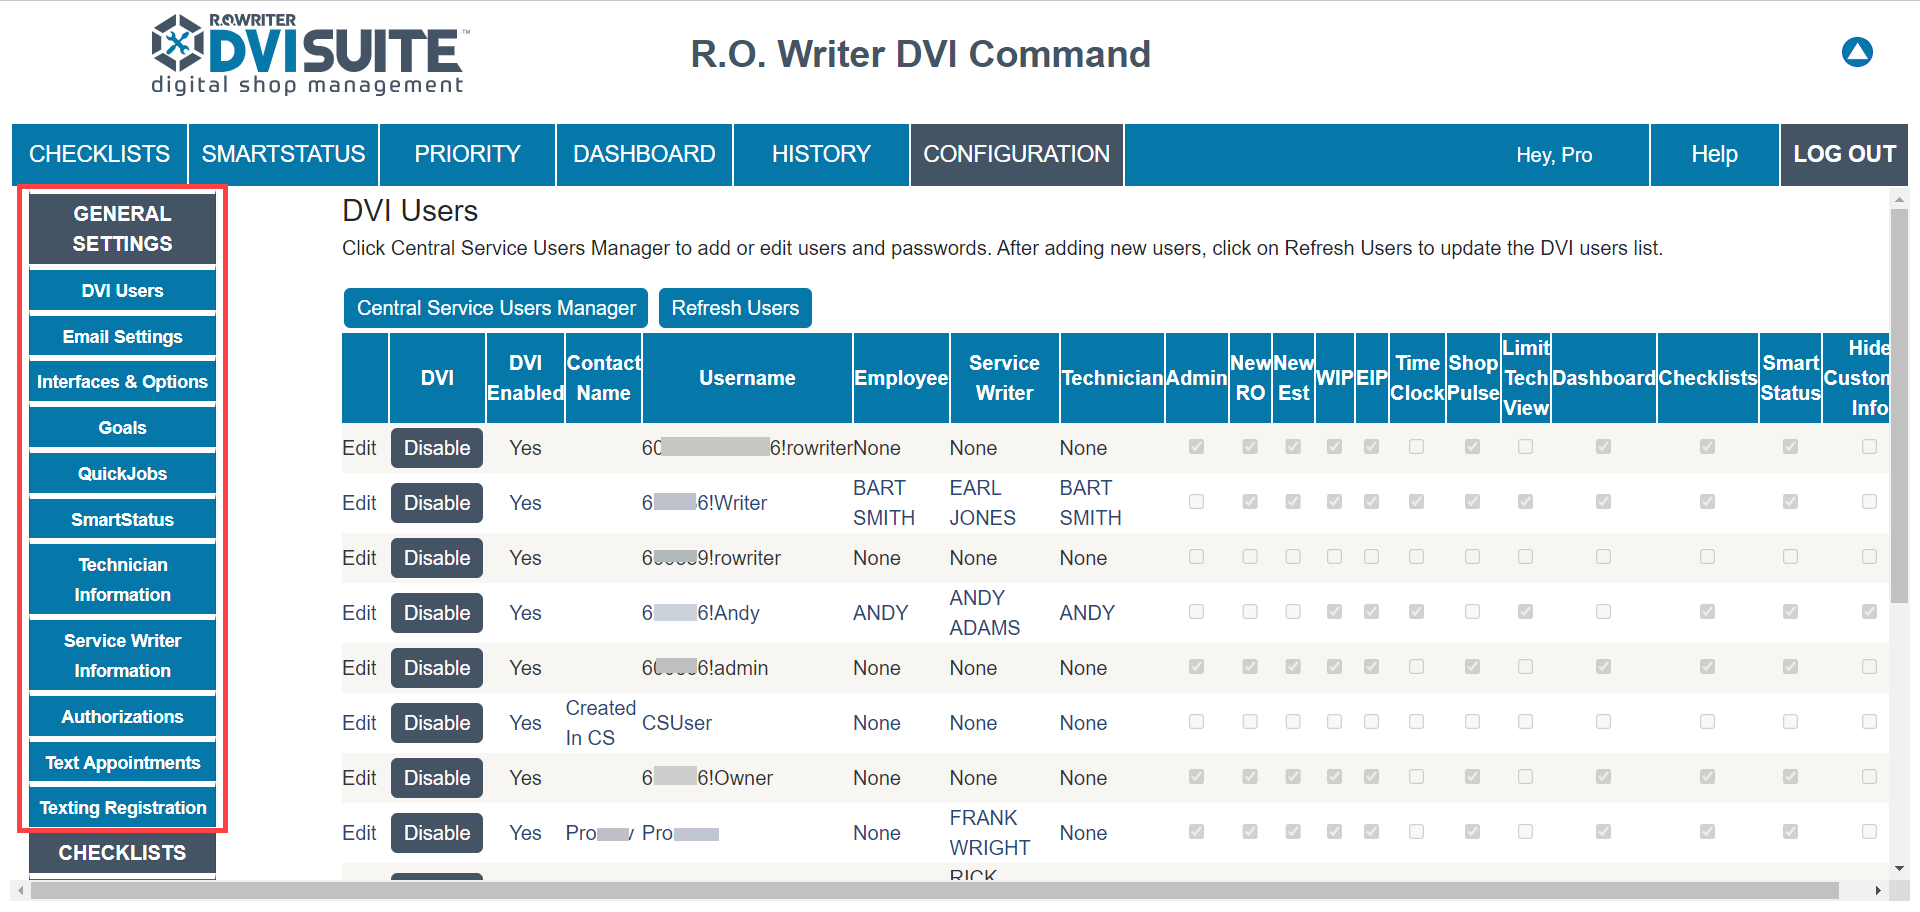1920x912 pixels.
Task: Toggle Hide Custom Info checkbox for 6!Andy
Action: 1869,612
